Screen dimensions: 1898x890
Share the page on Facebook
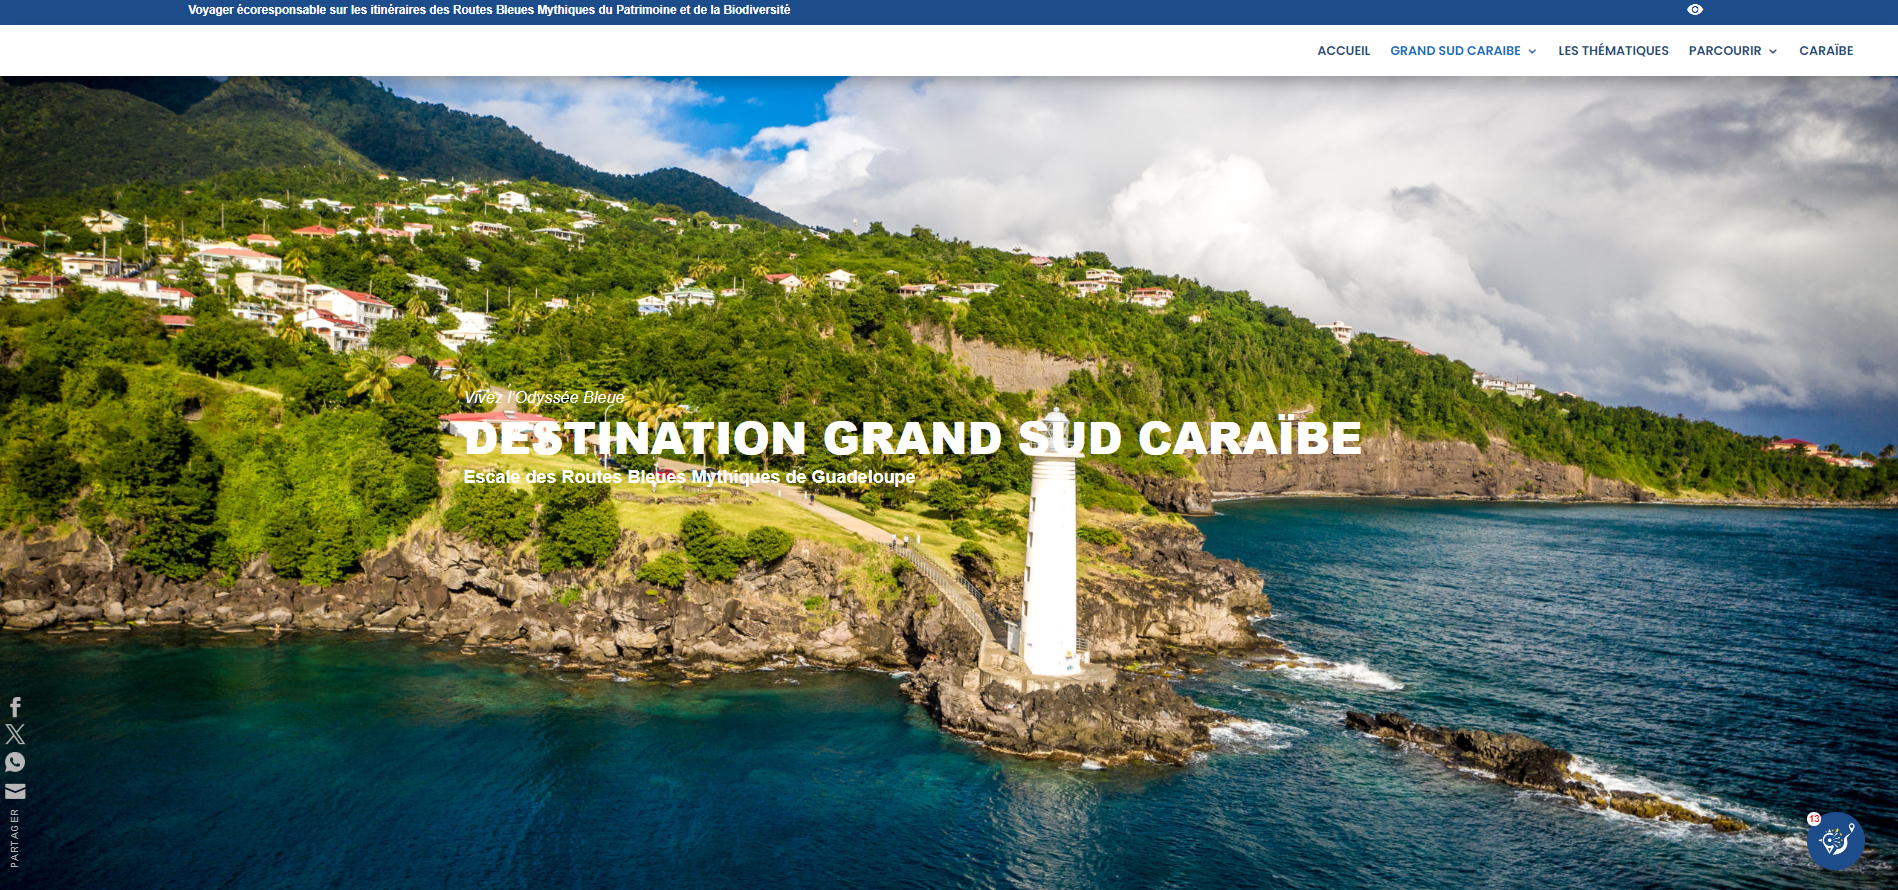coord(15,708)
